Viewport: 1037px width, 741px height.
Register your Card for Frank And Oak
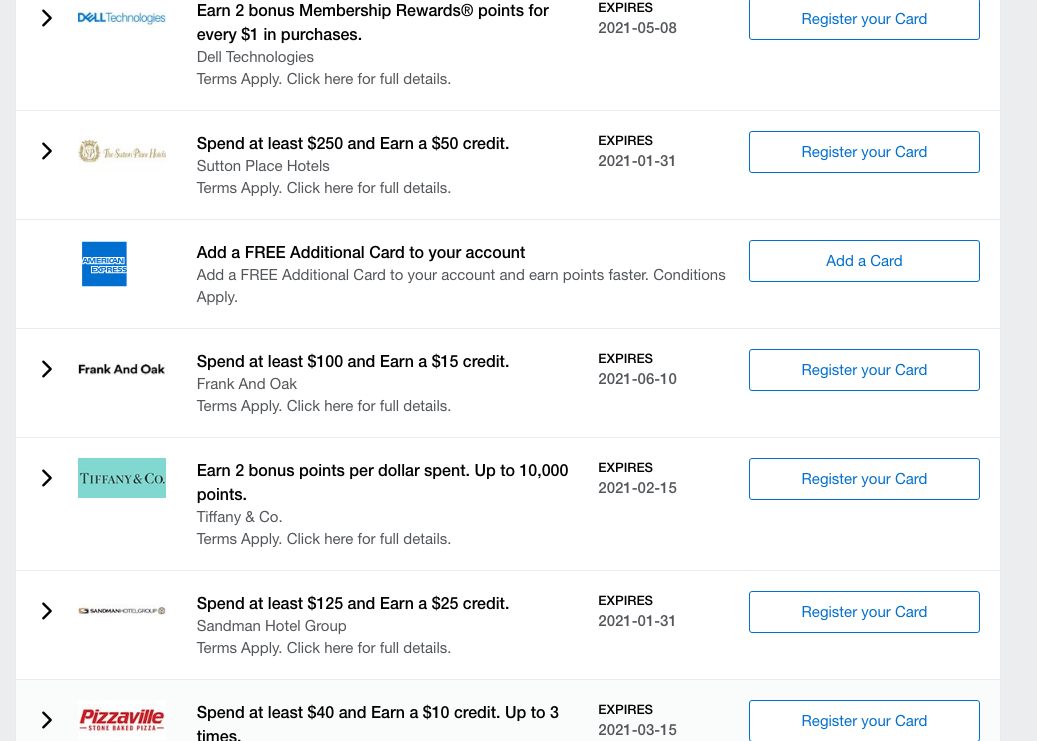(x=864, y=370)
